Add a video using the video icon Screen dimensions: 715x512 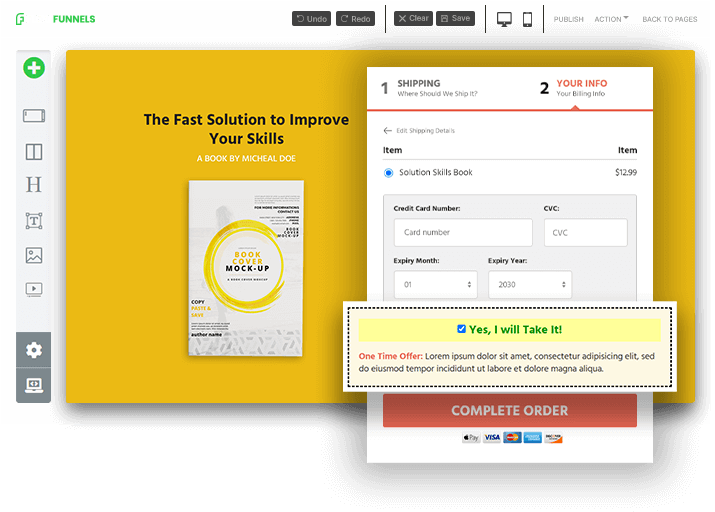[x=34, y=289]
